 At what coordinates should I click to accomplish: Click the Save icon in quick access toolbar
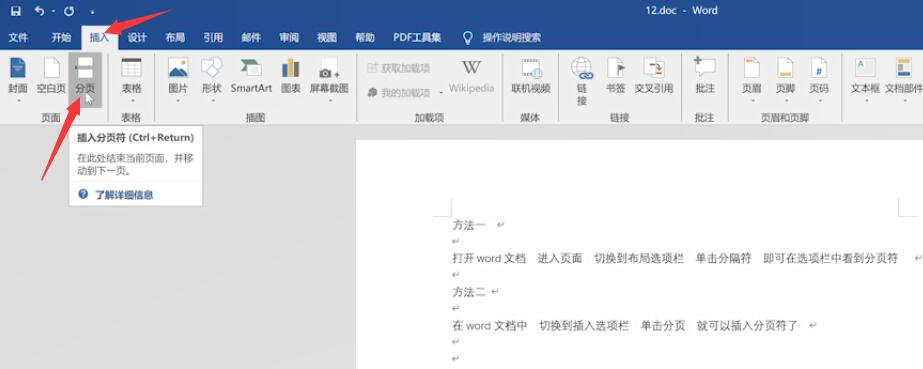16,11
